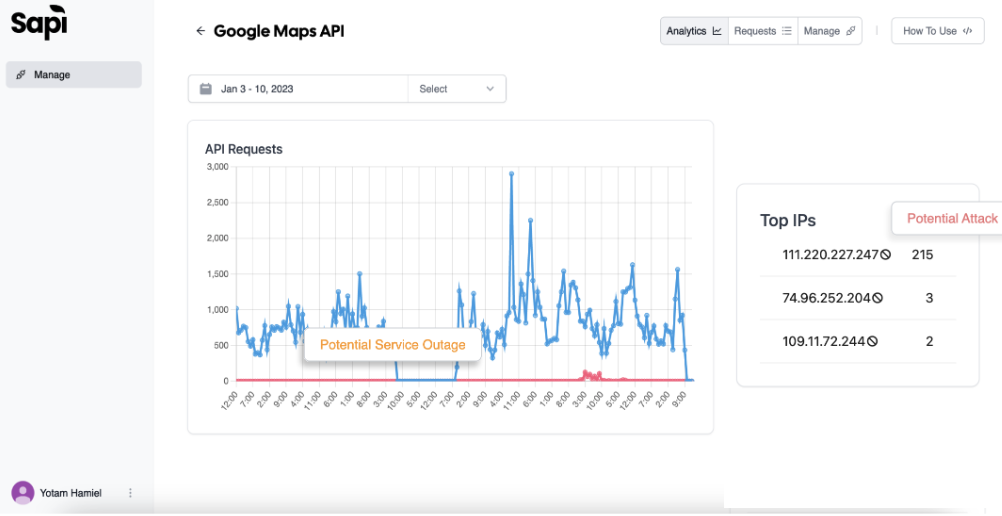Click the Potential Attack label
Image resolution: width=1002 pixels, height=516 pixels.
click(x=952, y=219)
